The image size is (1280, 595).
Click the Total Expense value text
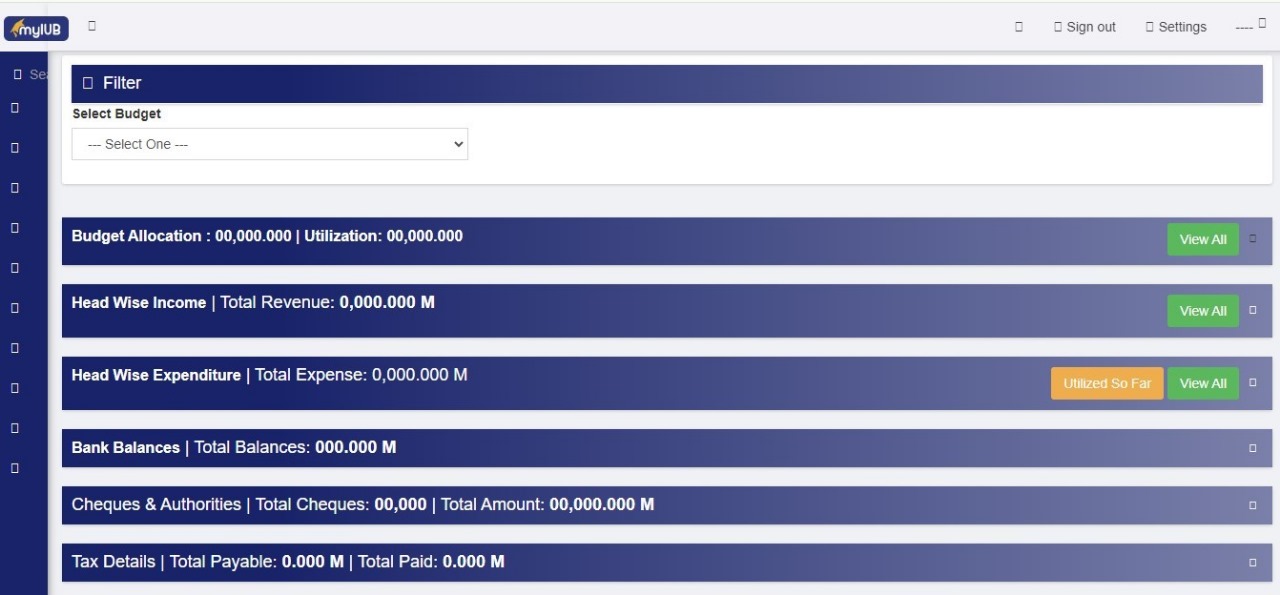(x=420, y=375)
